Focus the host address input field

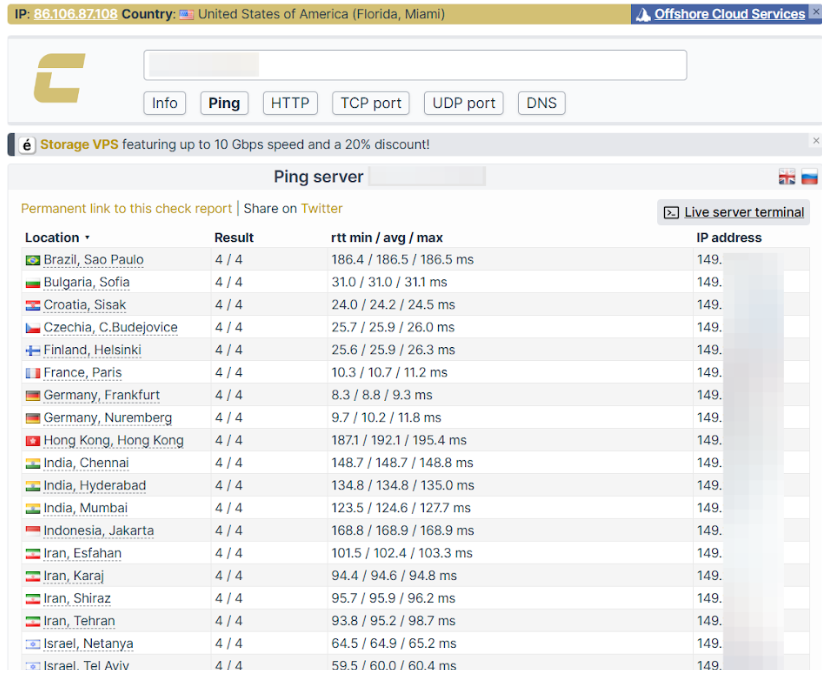pos(415,66)
